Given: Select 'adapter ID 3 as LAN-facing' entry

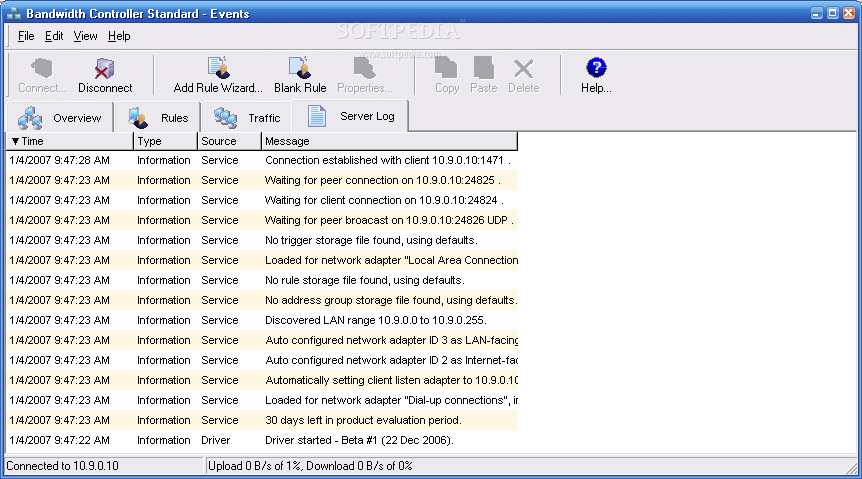Looking at the screenshot, I should click(x=262, y=340).
